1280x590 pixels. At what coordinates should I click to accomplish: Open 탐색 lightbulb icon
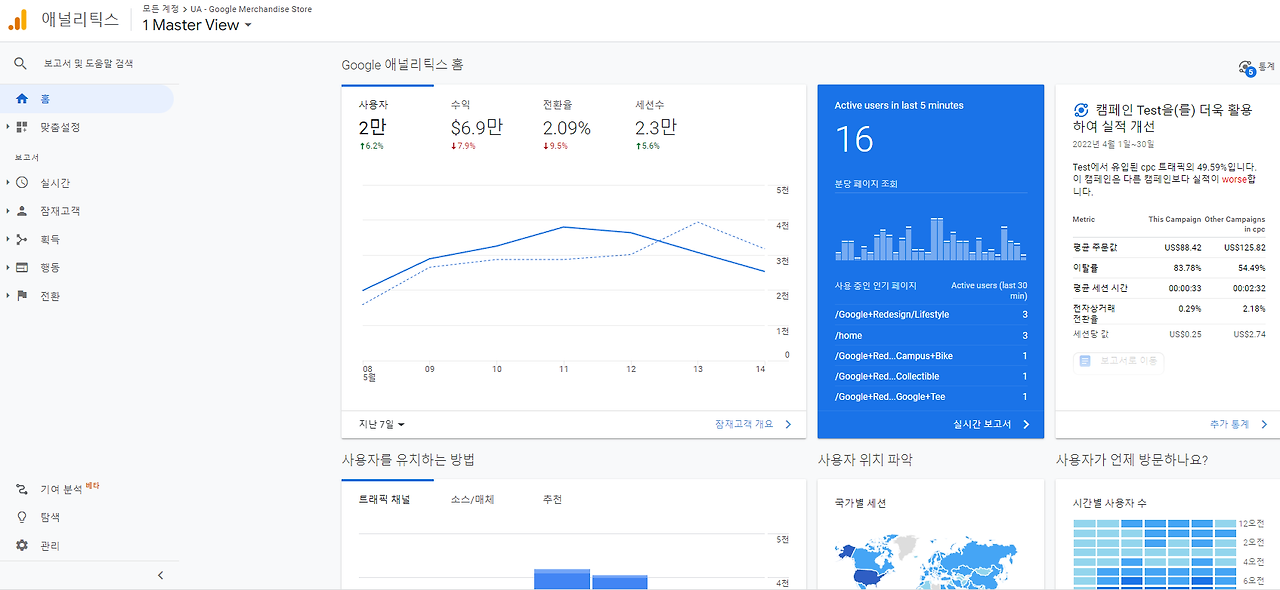point(22,518)
